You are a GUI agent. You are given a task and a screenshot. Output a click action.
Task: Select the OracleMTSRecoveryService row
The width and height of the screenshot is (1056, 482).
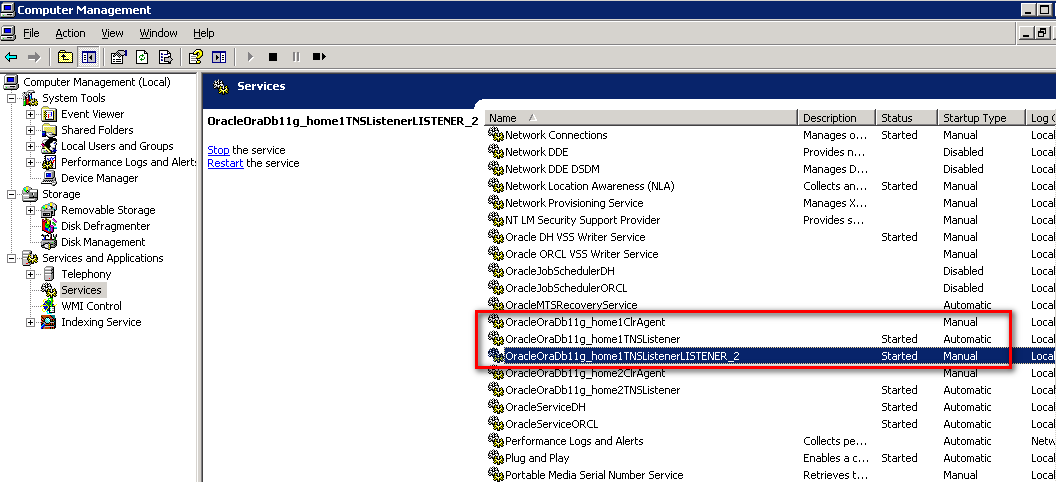[x=770, y=305]
